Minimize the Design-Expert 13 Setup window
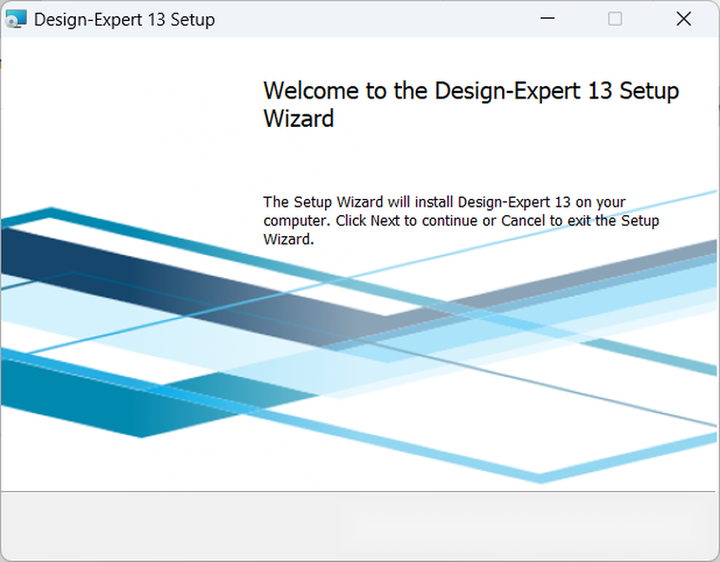Image resolution: width=720 pixels, height=562 pixels. click(547, 19)
